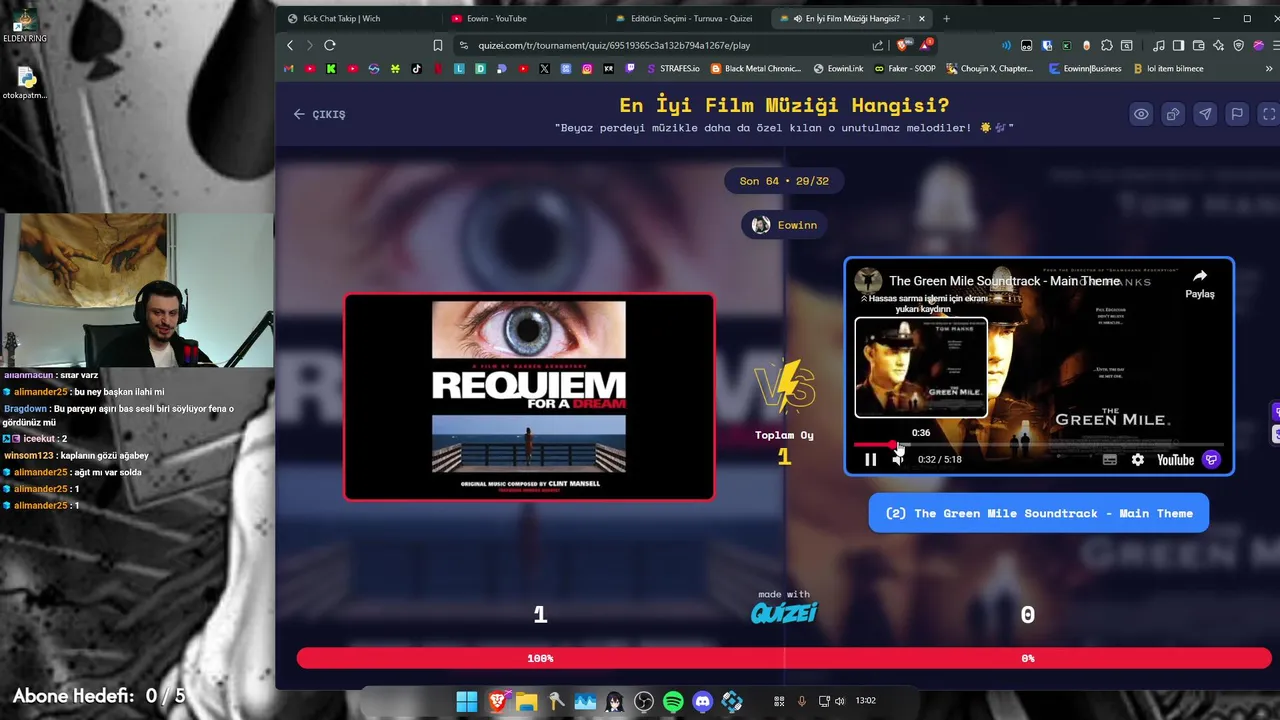
Task: Open Black Metal Chronic... bookmark
Action: [755, 69]
